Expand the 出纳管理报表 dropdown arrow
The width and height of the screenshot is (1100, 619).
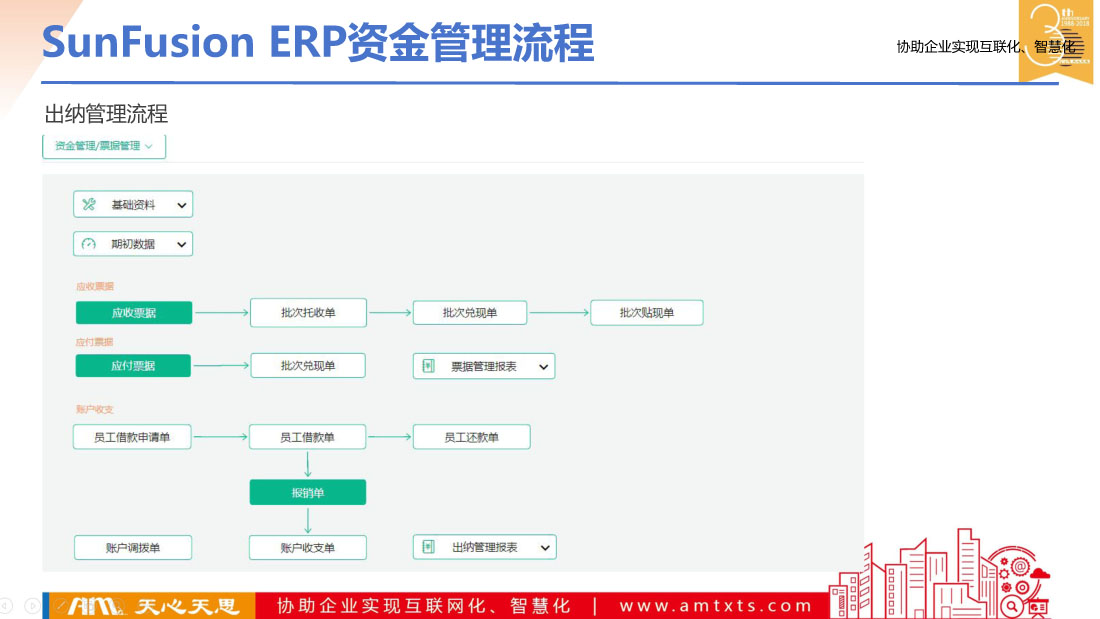pos(544,547)
